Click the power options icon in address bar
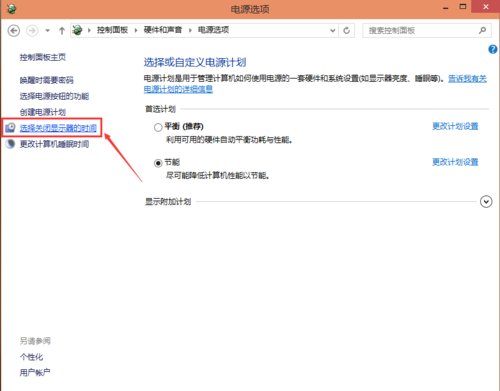Image resolution: width=500 pixels, height=391 pixels. tap(77, 30)
